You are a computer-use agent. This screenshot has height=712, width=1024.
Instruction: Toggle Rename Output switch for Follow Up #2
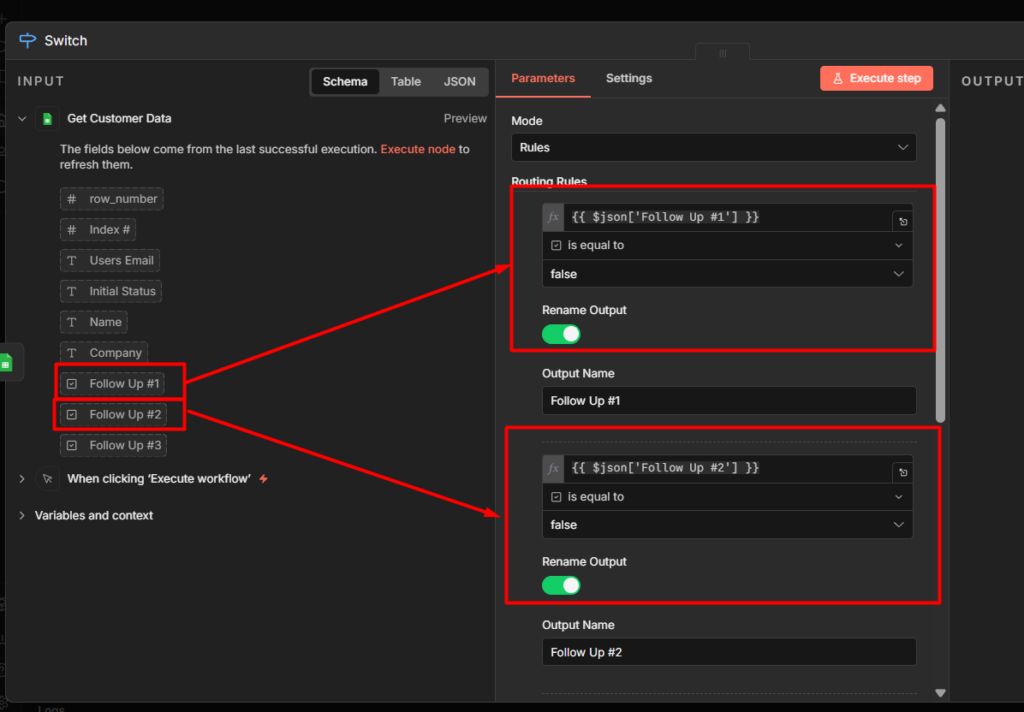click(x=561, y=585)
